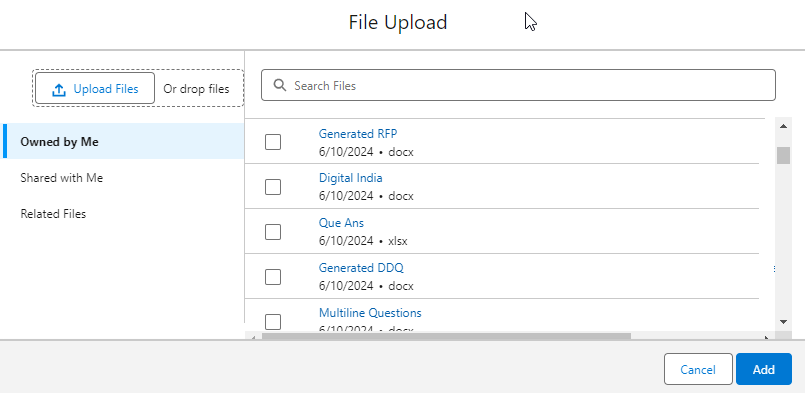Click the horizontal scrollbar left arrow
This screenshot has height=393, width=805.
click(x=253, y=338)
